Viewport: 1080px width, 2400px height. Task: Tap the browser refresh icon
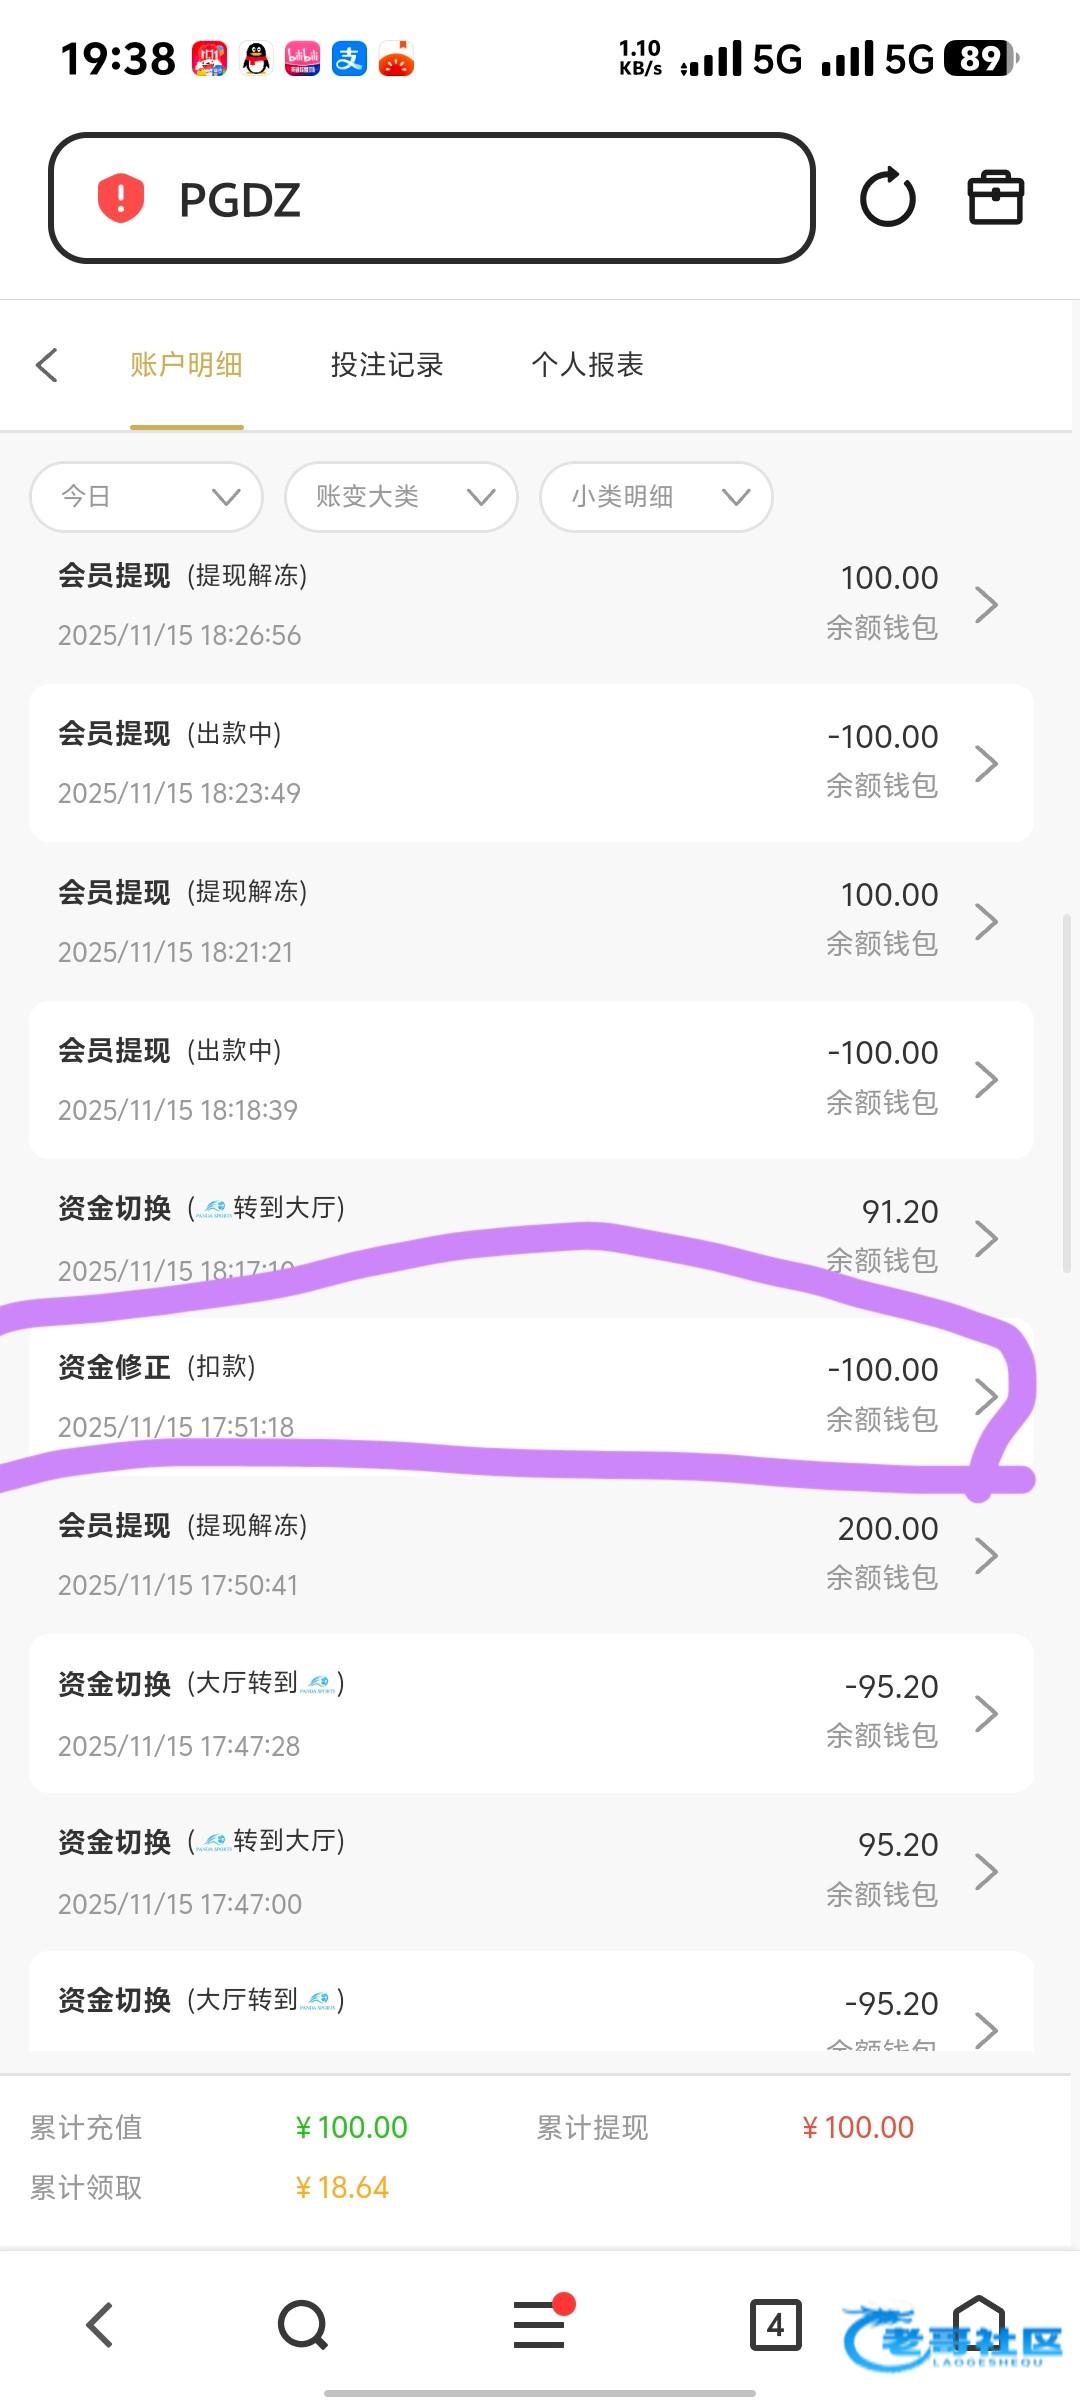point(887,198)
